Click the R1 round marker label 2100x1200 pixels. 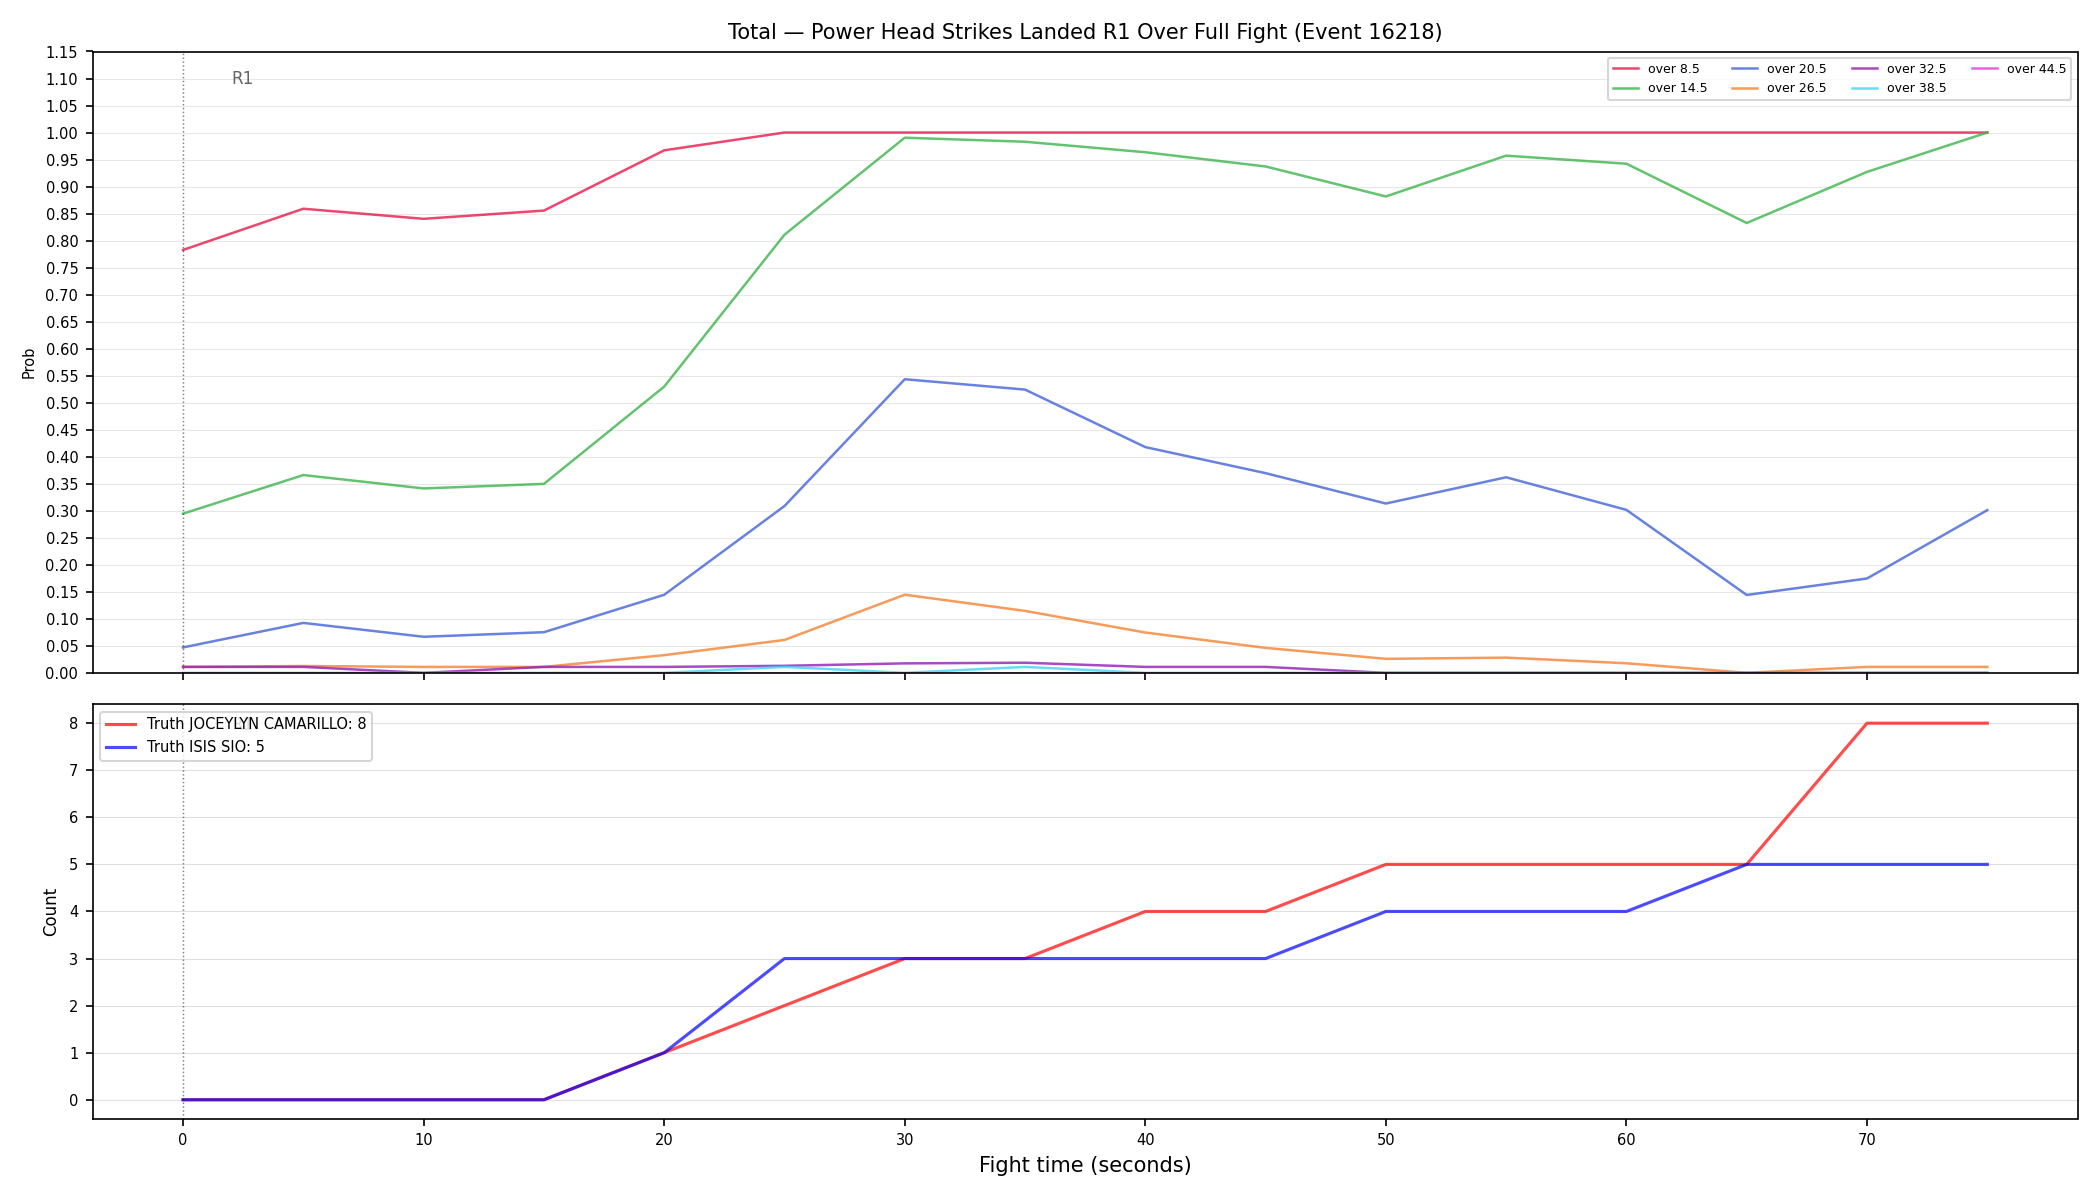click(242, 78)
